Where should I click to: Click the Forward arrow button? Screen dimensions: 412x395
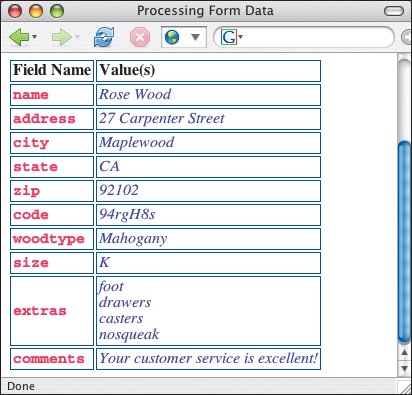click(62, 37)
